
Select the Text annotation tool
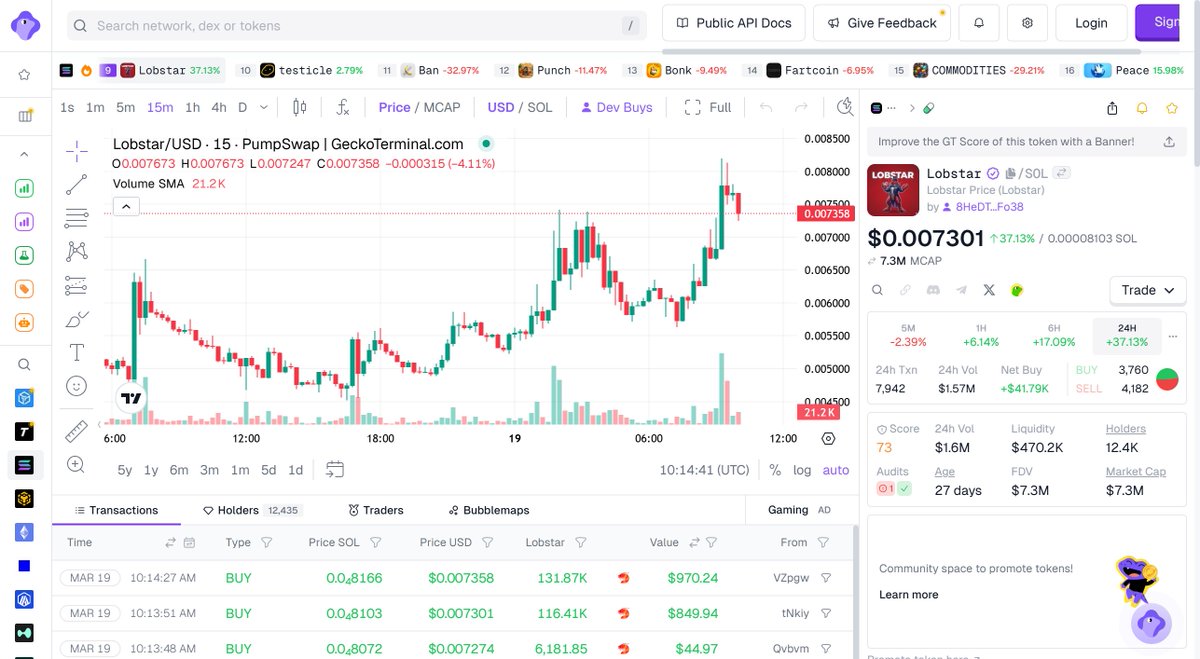click(x=76, y=352)
